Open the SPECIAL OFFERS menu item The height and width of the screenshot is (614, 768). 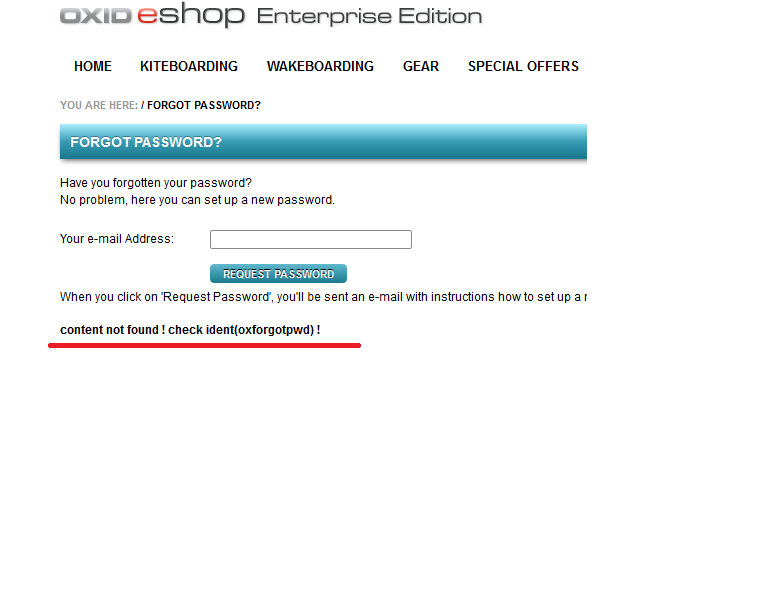coord(523,66)
